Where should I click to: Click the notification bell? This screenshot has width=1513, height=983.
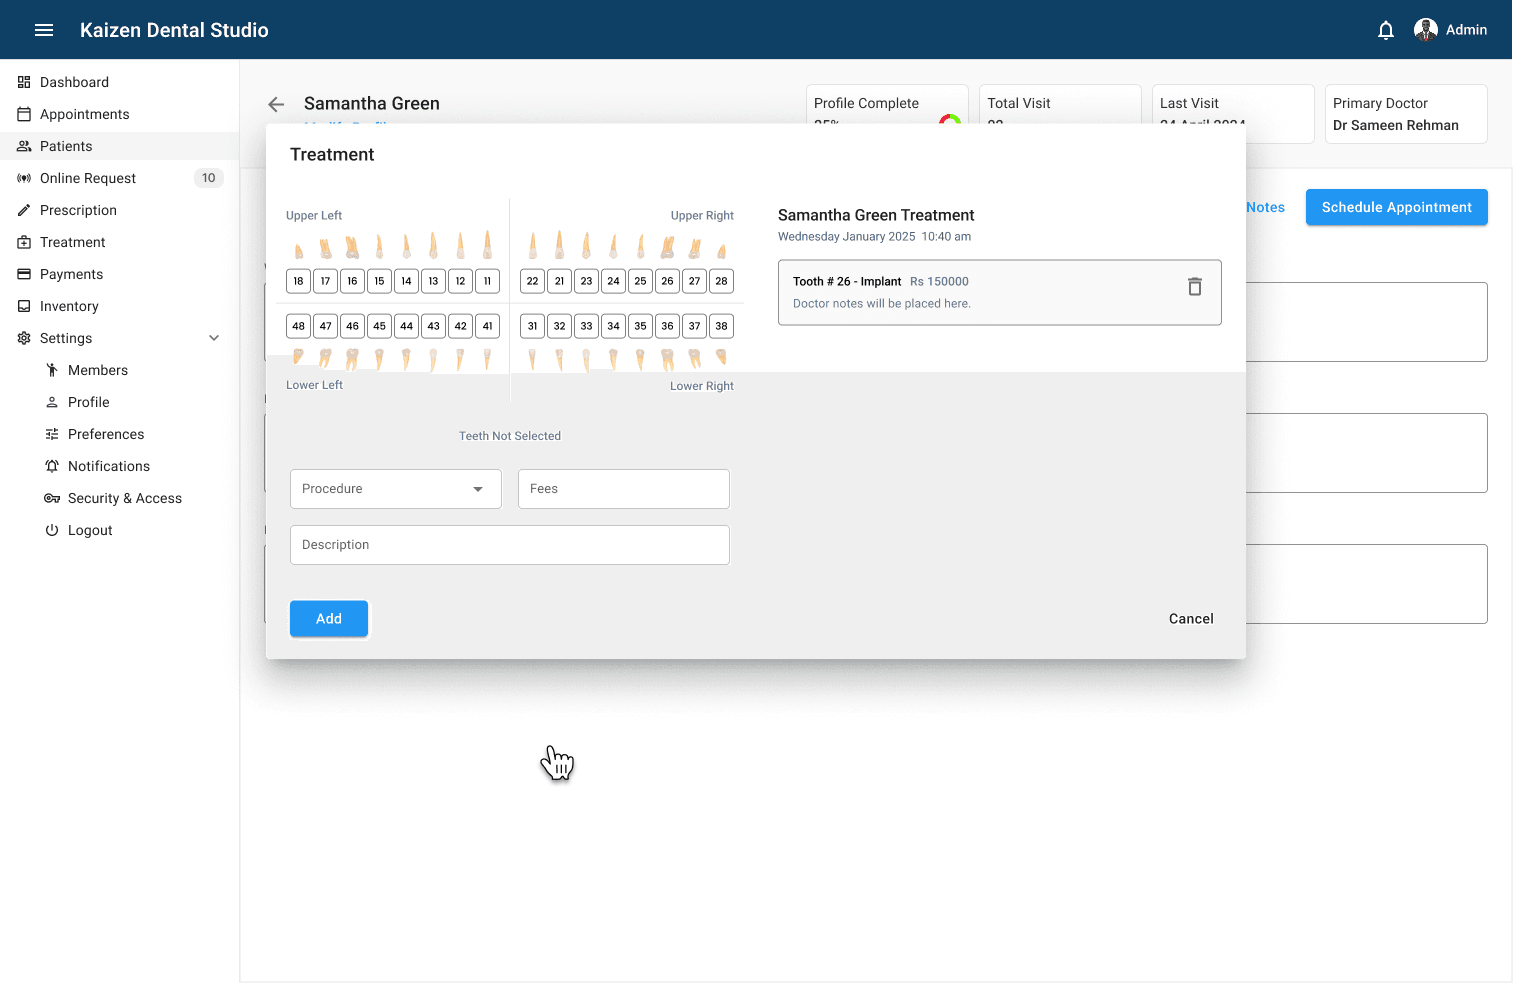(1386, 30)
